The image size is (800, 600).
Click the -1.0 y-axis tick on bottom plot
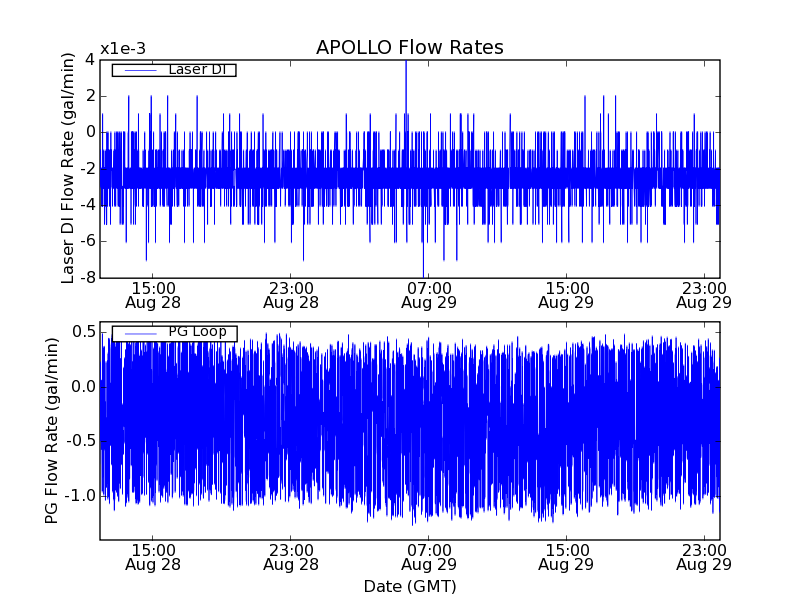point(80,495)
